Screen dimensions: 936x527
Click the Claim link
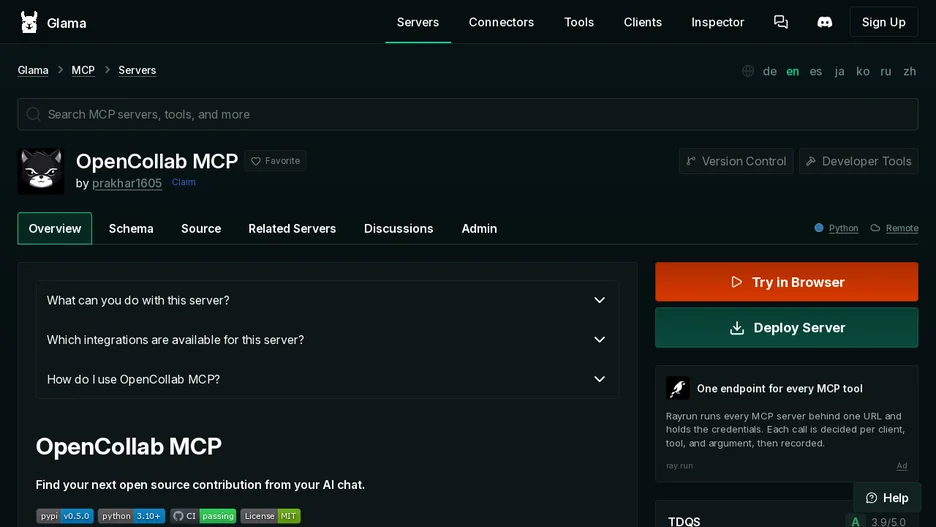pos(184,182)
